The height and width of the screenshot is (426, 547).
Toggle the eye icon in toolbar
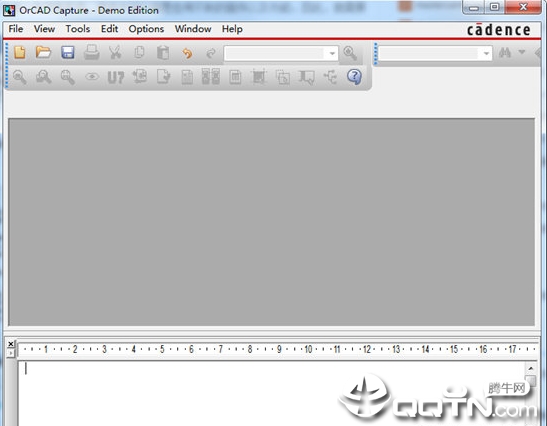coord(92,77)
